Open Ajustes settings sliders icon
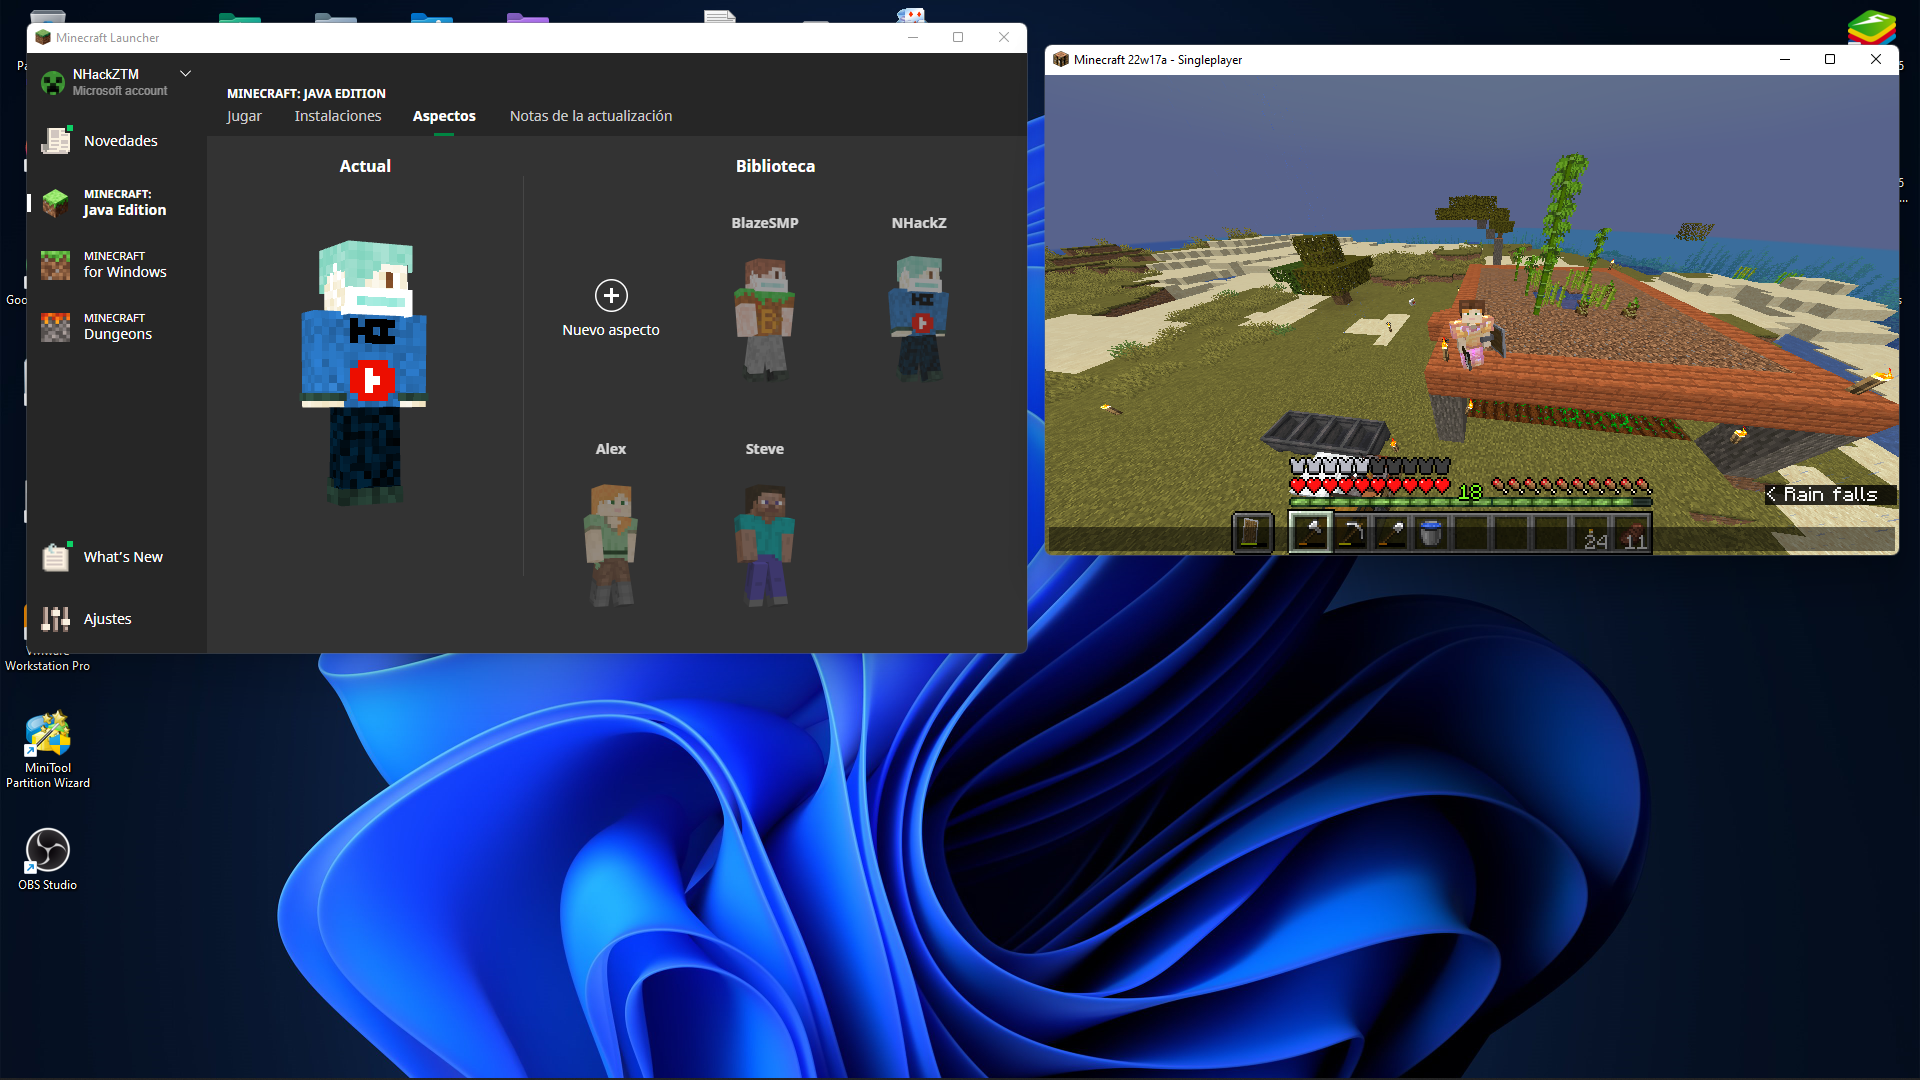1920x1080 pixels. point(56,619)
